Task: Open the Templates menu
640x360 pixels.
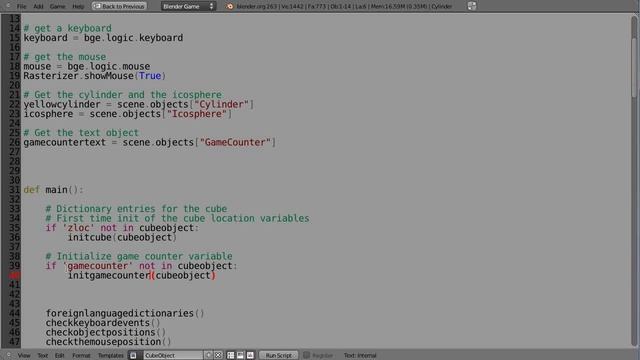Action: (111, 356)
